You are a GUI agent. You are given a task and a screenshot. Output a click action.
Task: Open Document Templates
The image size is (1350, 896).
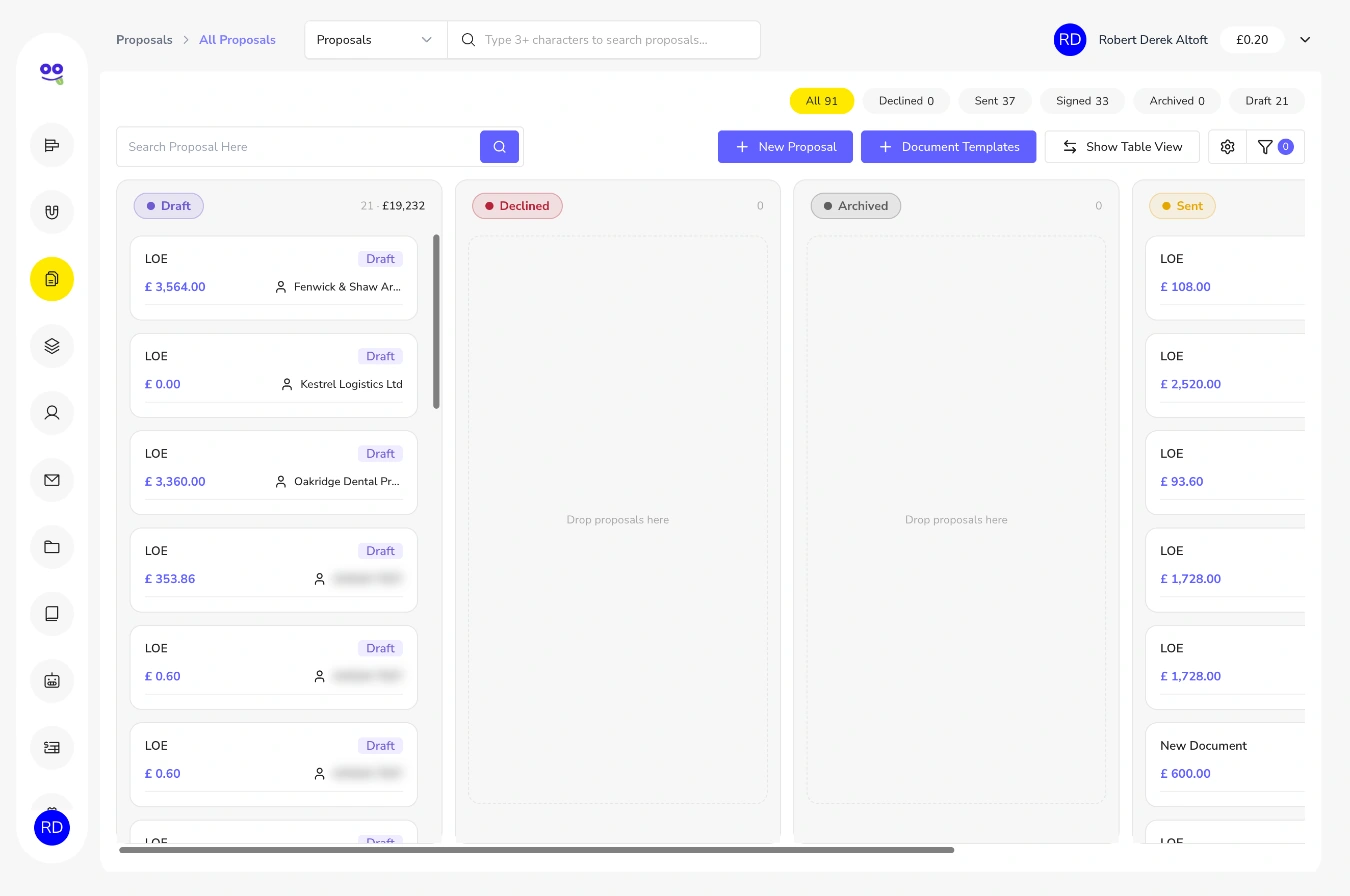click(948, 147)
